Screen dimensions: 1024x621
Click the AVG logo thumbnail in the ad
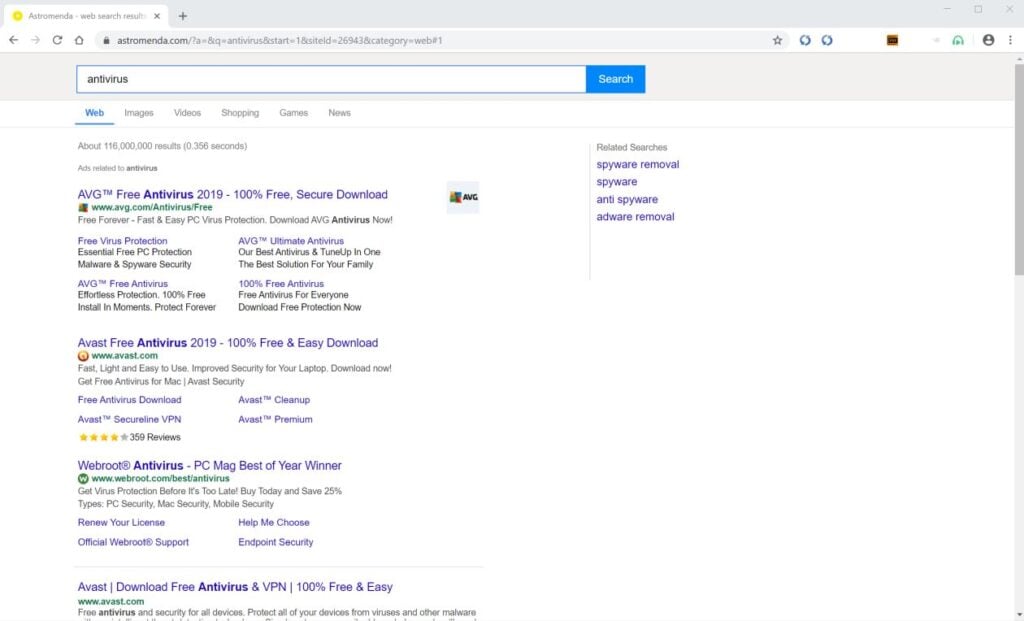pyautogui.click(x=463, y=197)
